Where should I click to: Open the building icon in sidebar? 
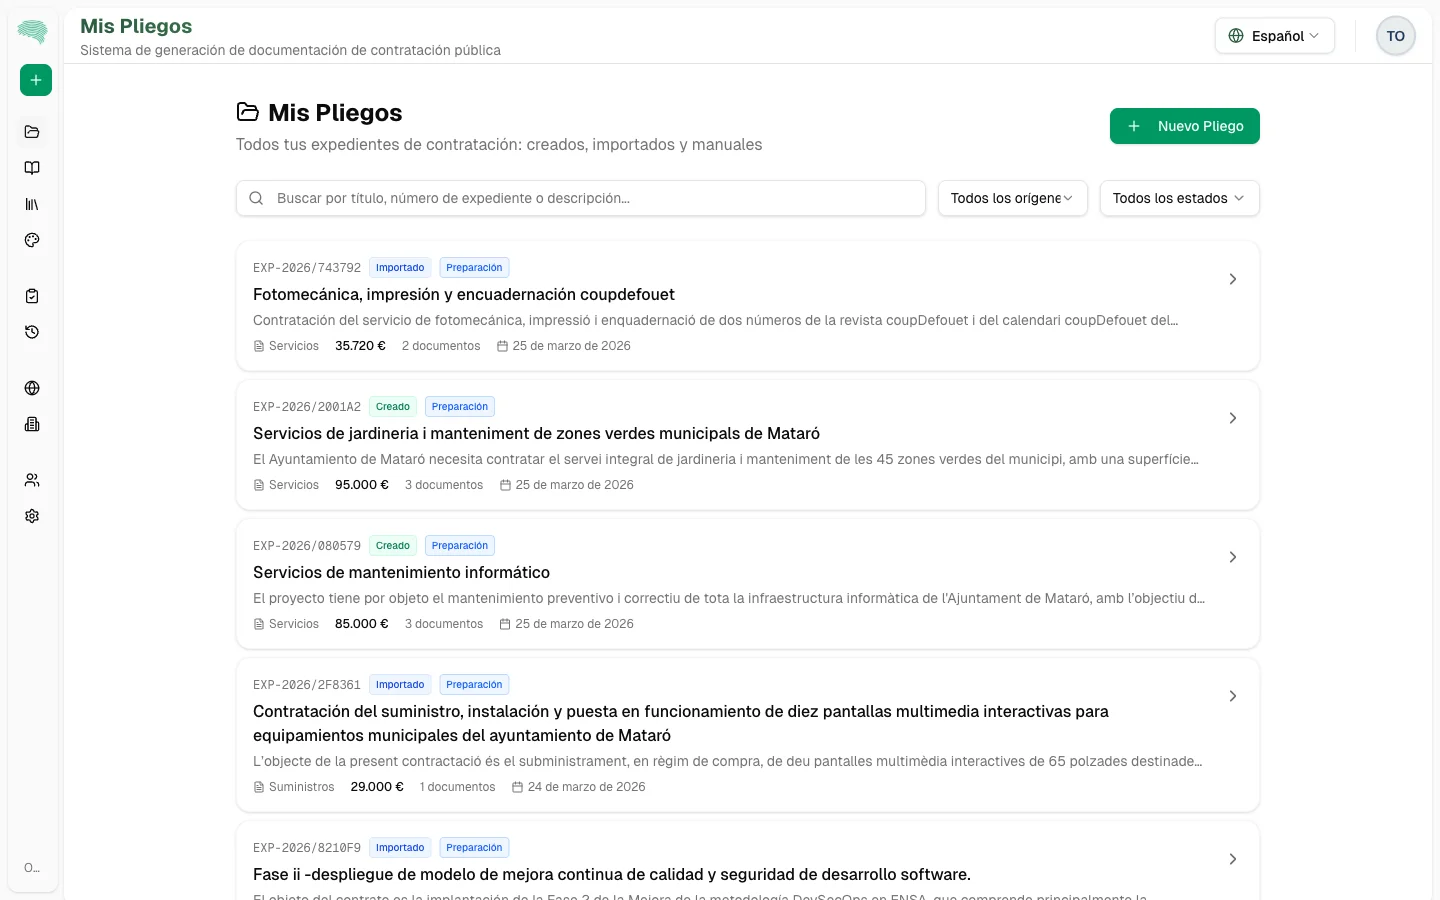(x=32, y=424)
